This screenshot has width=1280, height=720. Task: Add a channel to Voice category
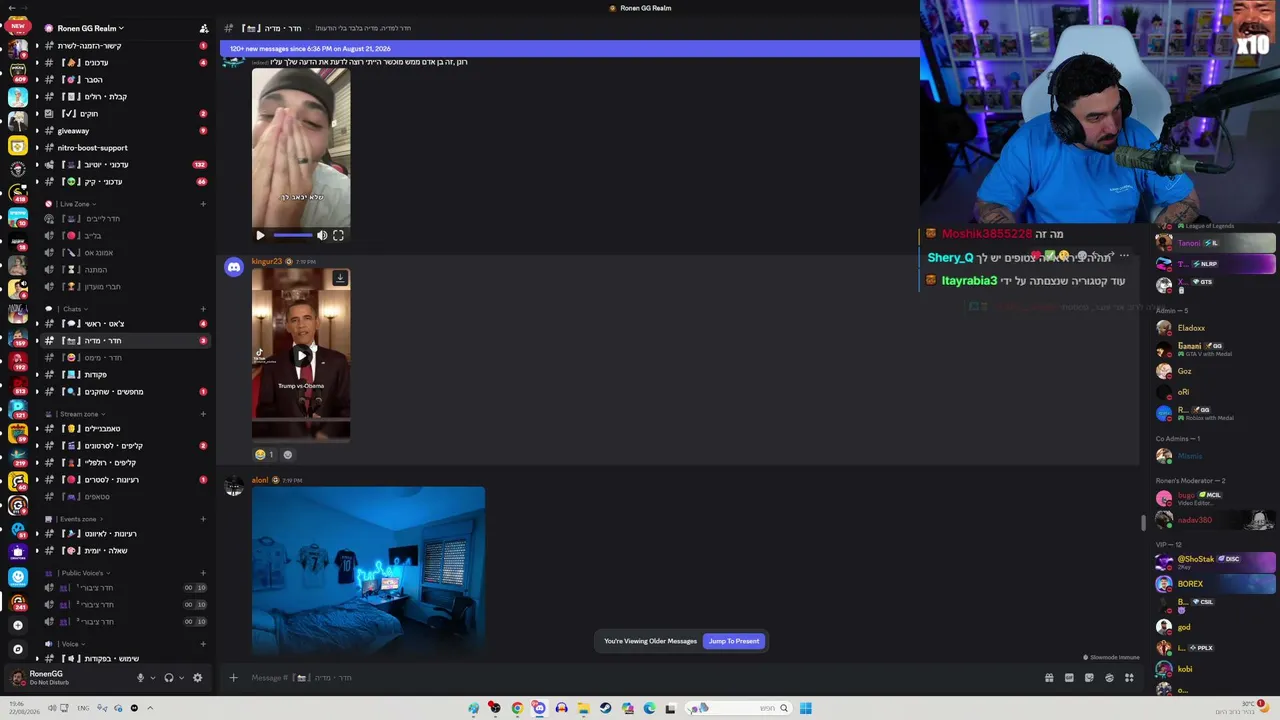coord(203,644)
